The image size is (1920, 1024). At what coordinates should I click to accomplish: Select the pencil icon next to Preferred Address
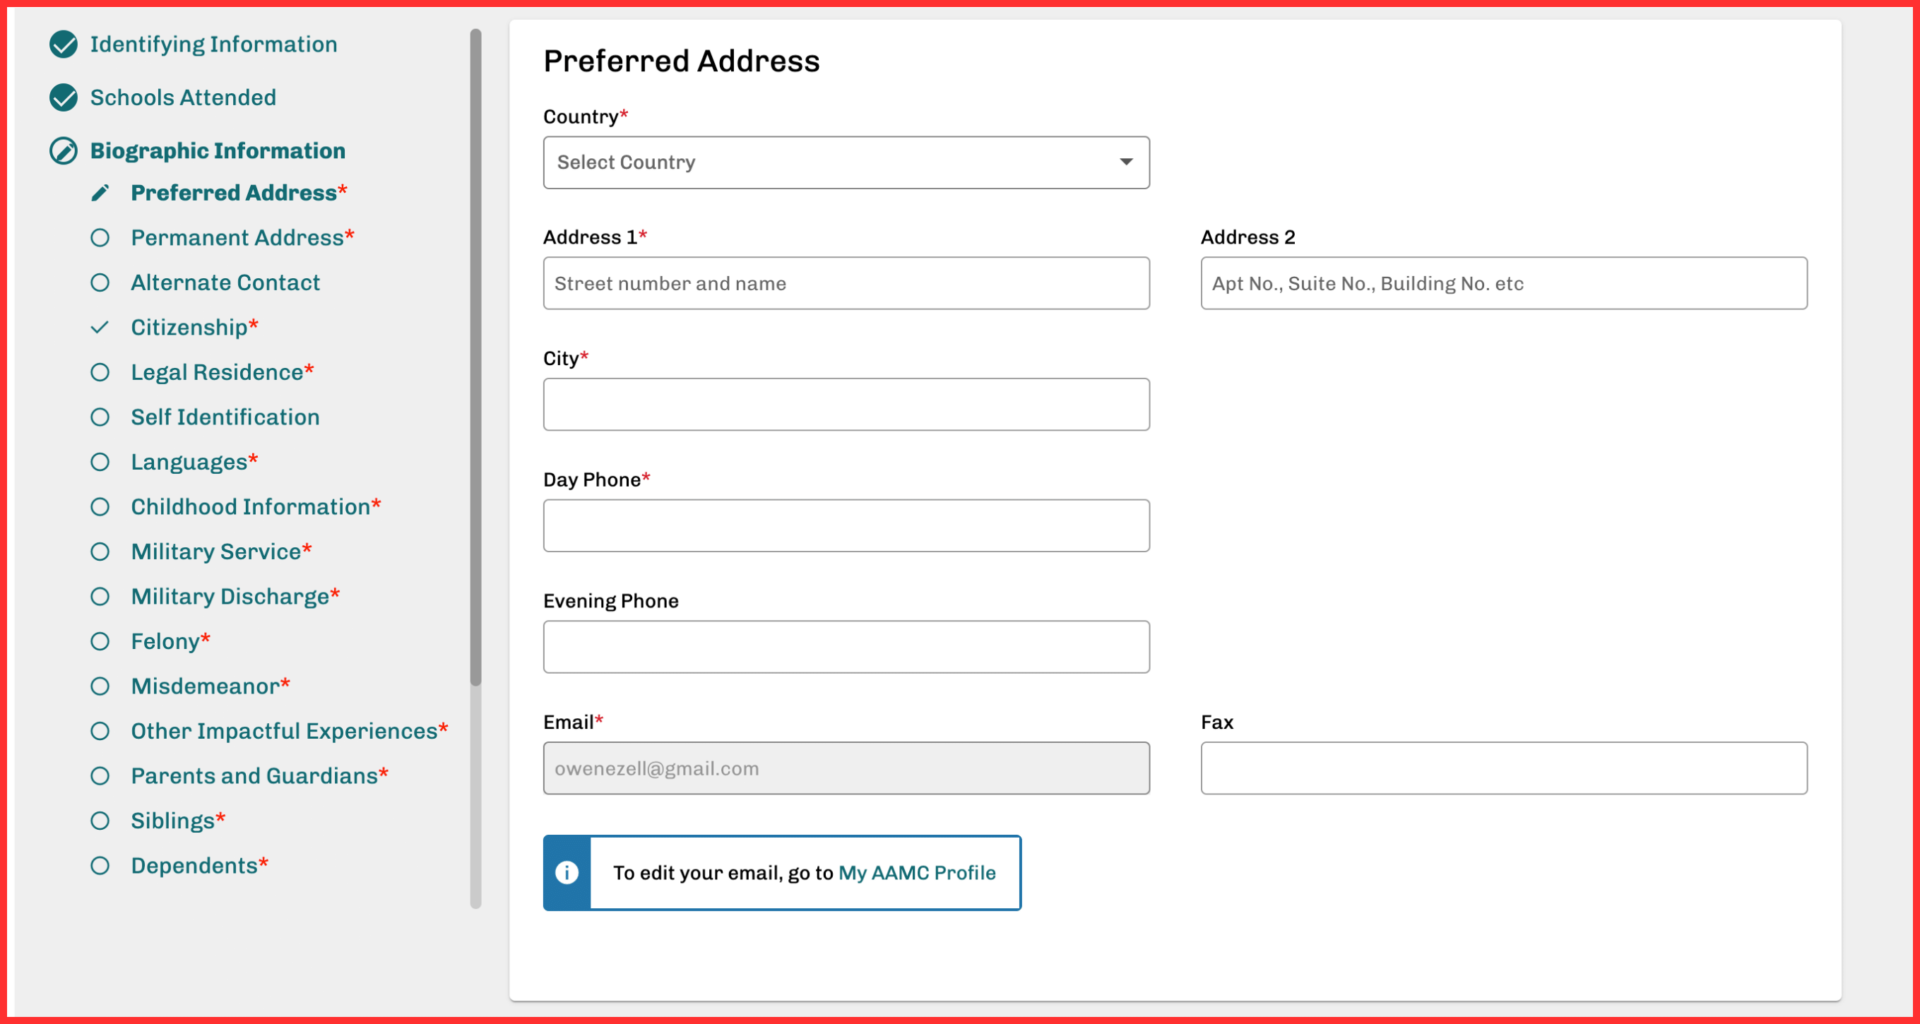pyautogui.click(x=100, y=192)
